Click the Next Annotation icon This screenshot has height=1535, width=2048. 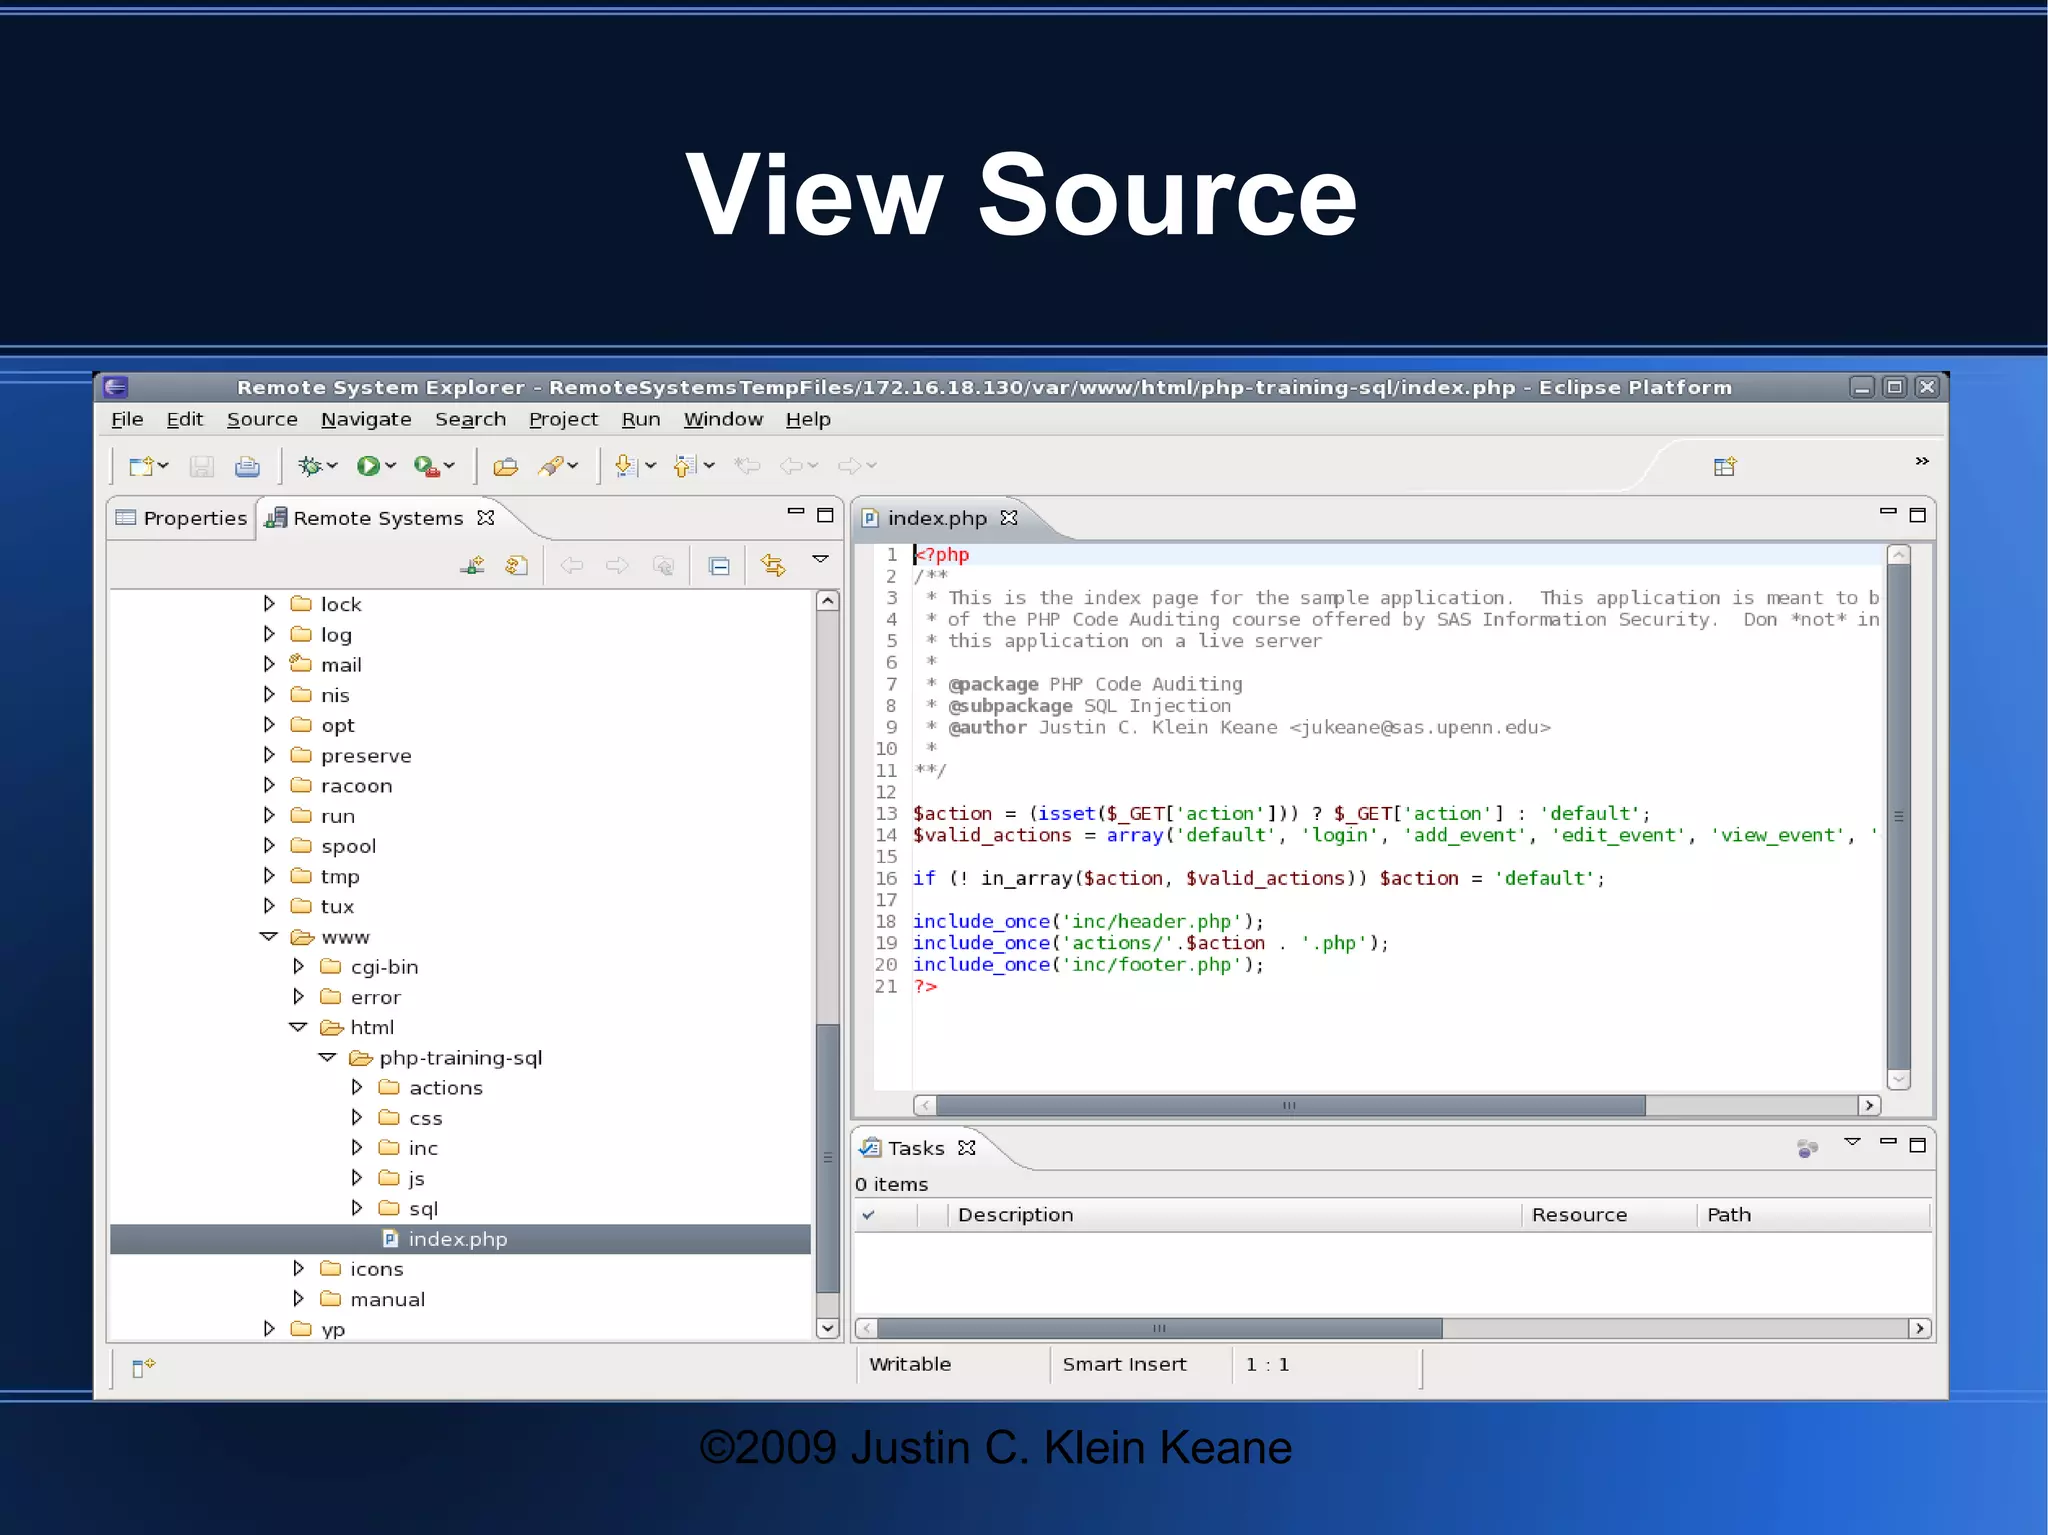[626, 466]
